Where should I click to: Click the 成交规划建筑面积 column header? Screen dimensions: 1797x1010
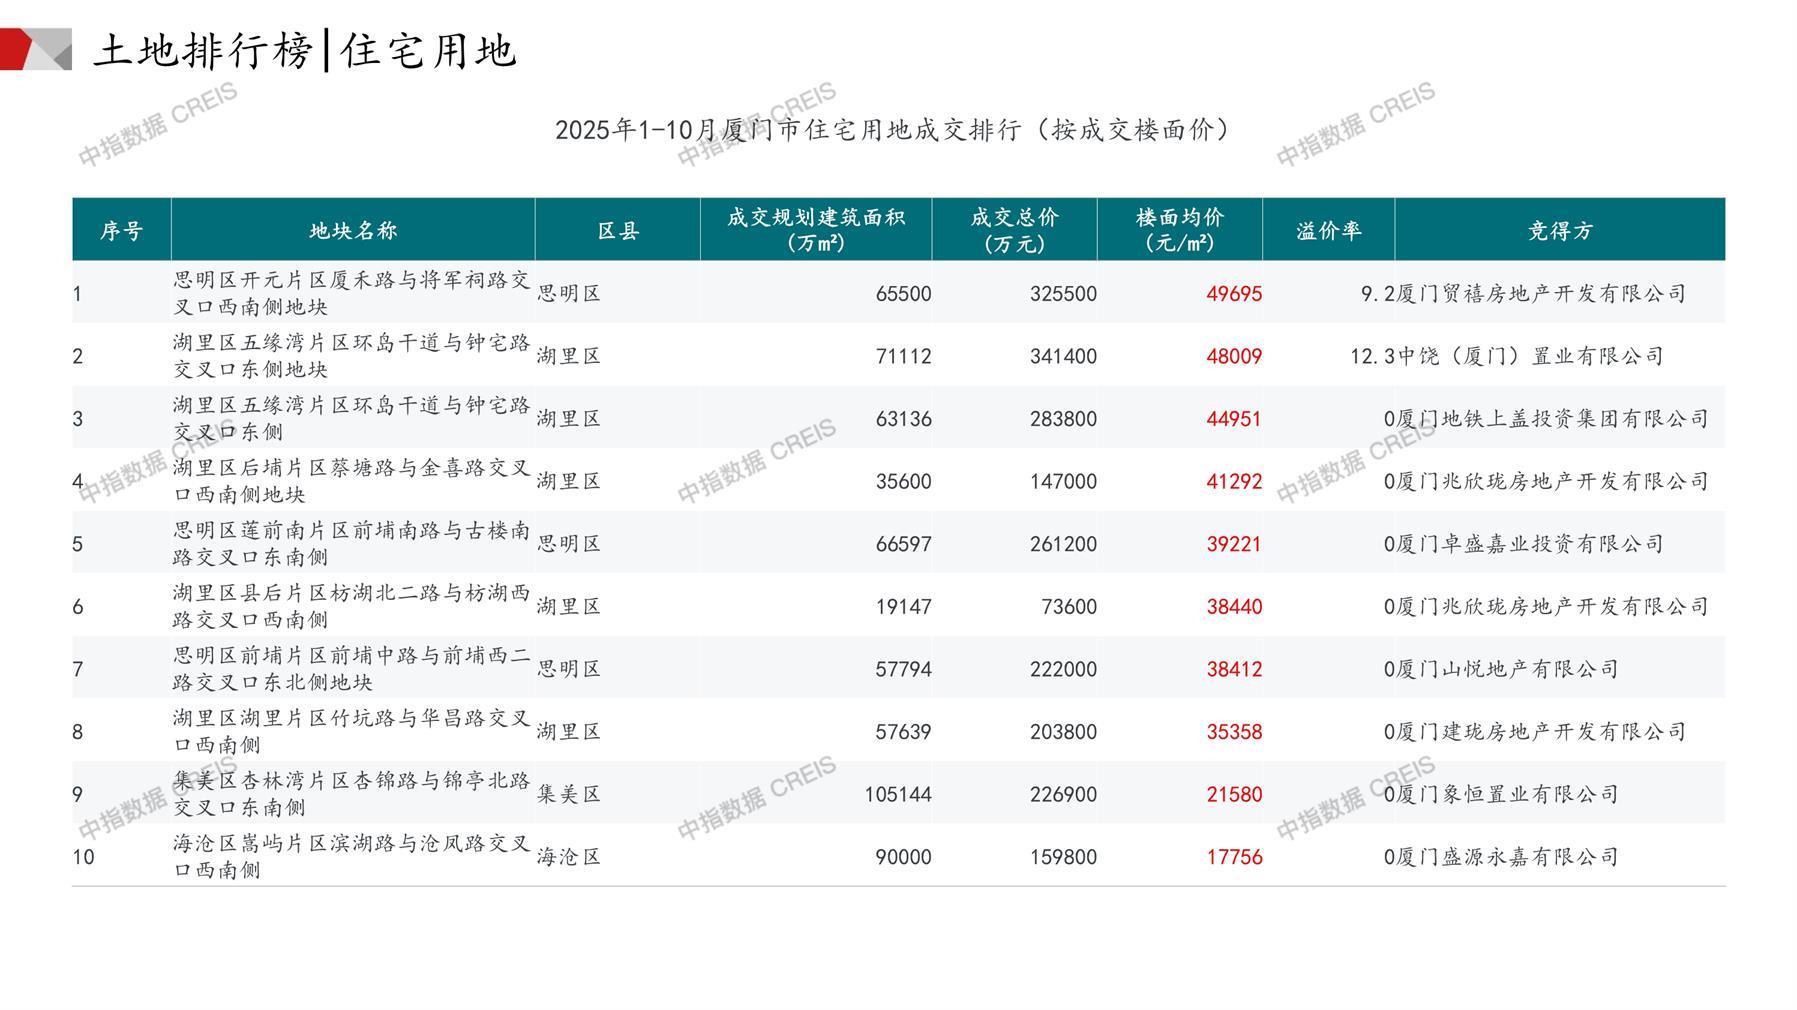click(815, 230)
